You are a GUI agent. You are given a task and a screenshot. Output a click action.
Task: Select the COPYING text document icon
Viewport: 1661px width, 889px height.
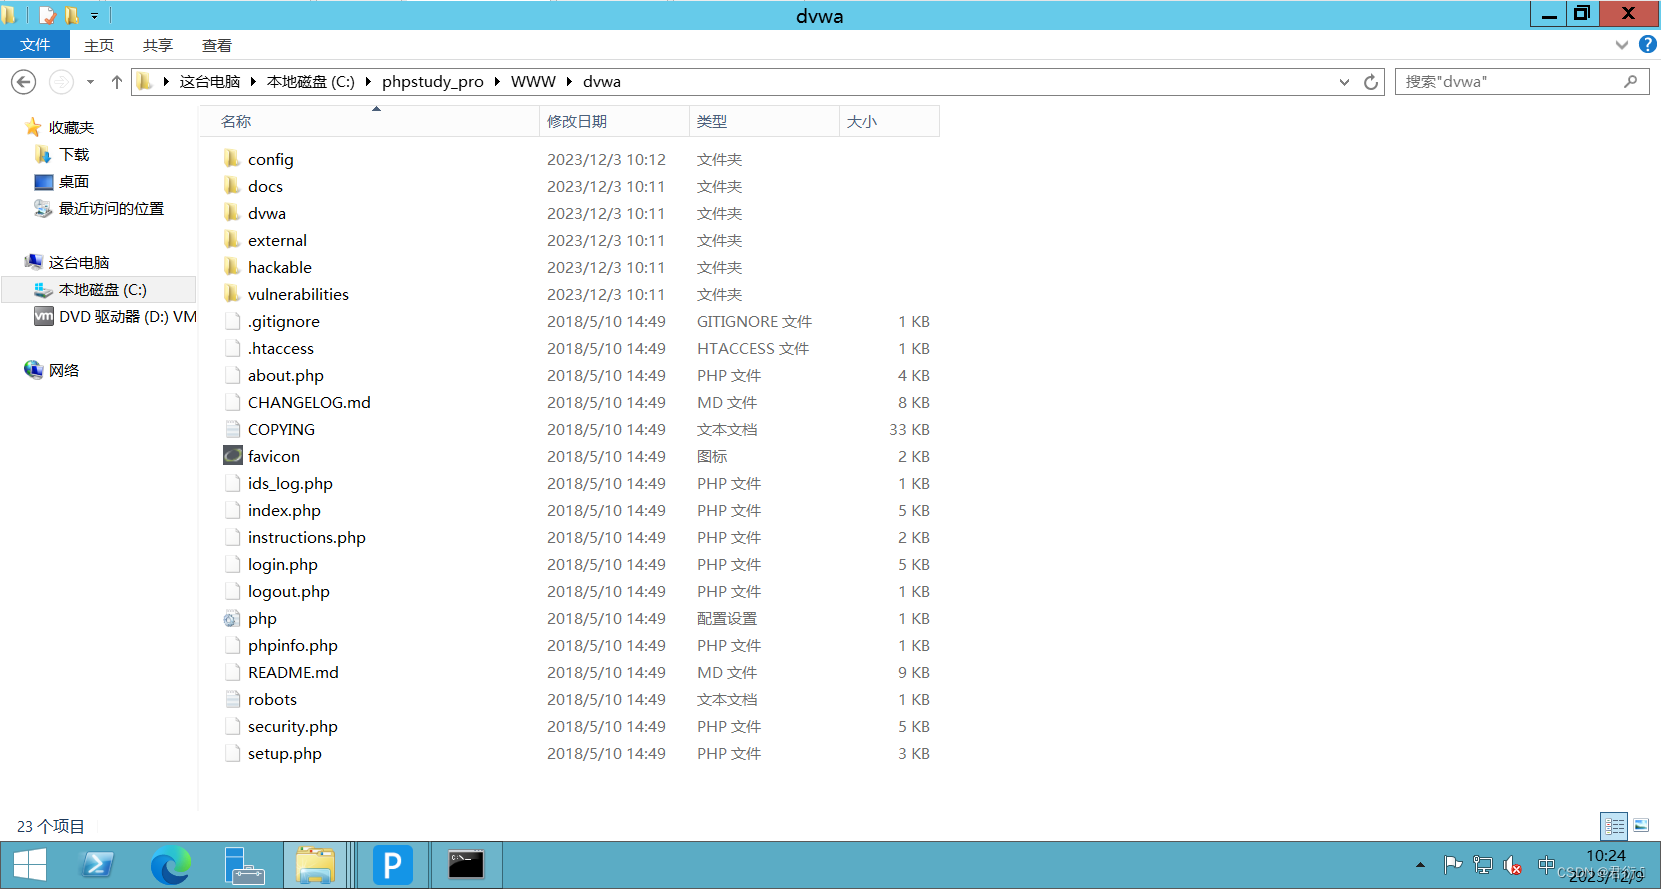233,429
